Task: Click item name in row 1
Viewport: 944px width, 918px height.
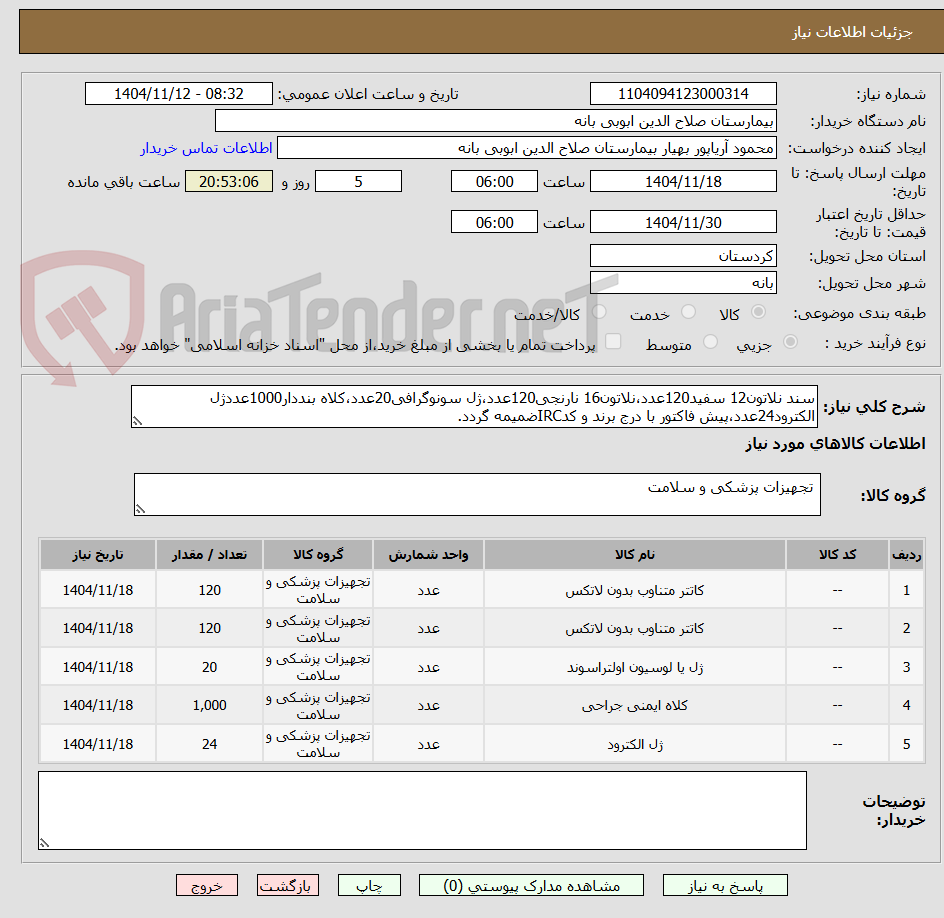Action: point(635,591)
